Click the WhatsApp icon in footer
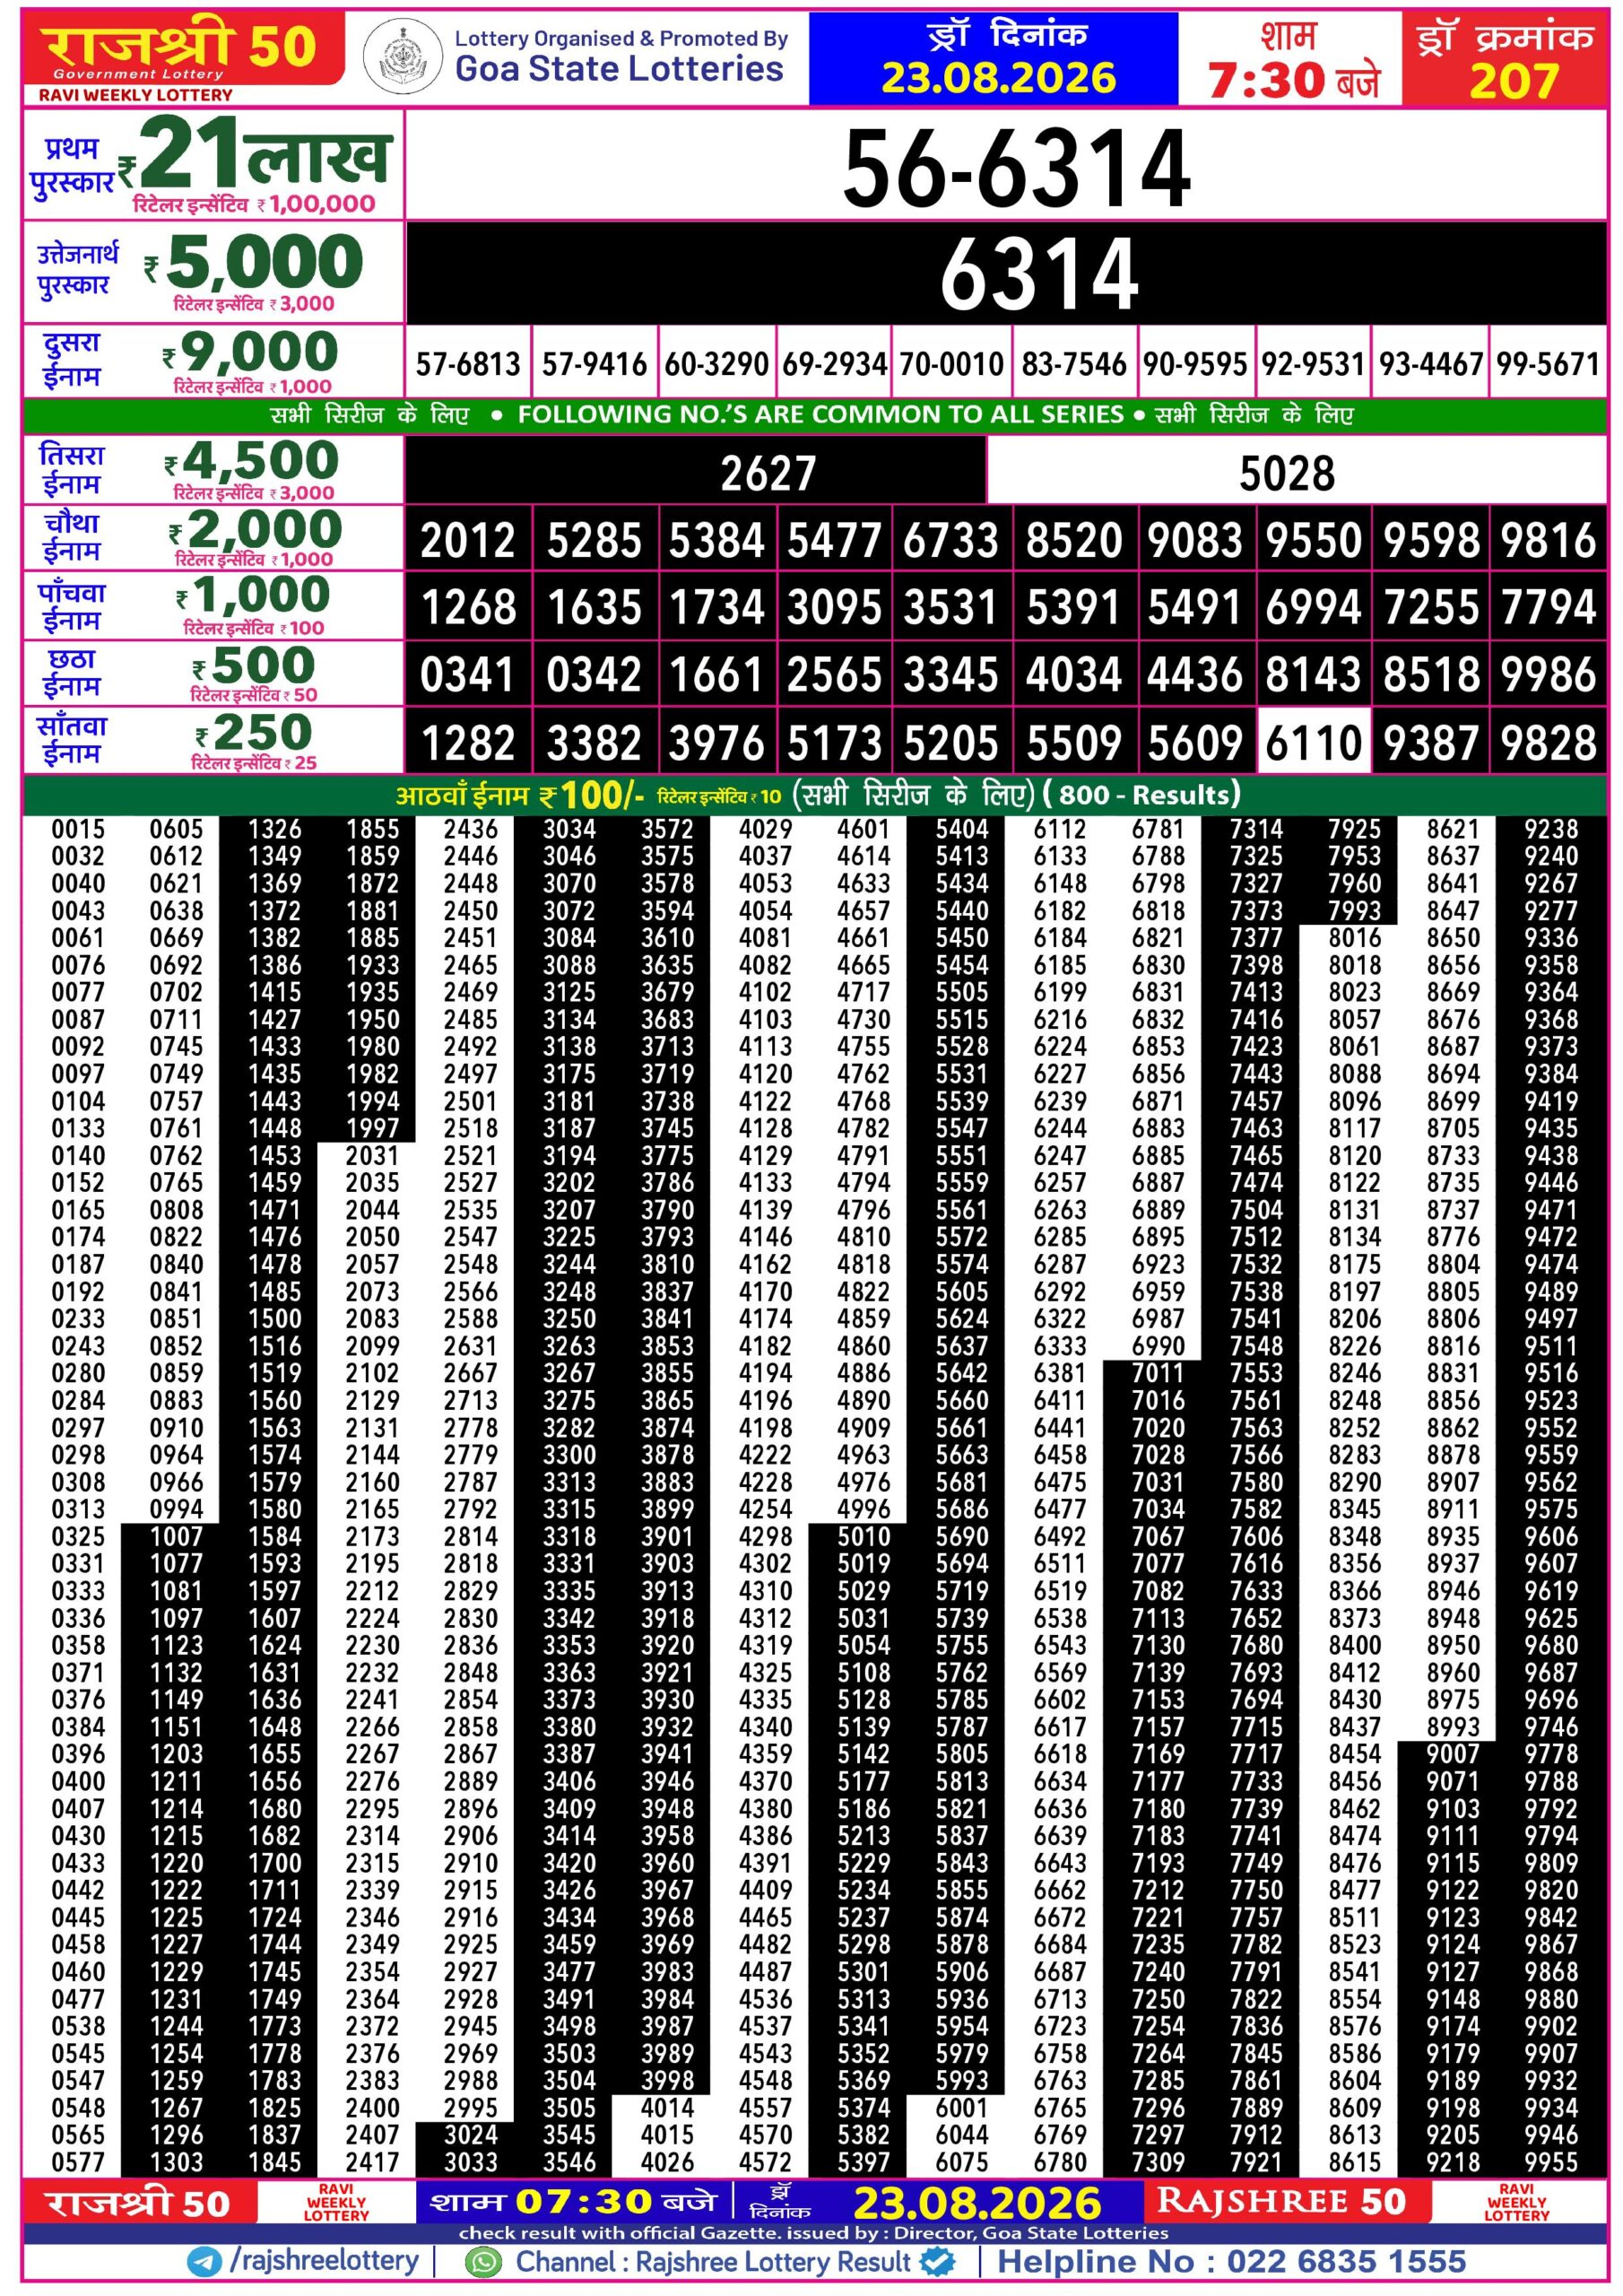The image size is (1623, 2296). click(x=485, y=2262)
